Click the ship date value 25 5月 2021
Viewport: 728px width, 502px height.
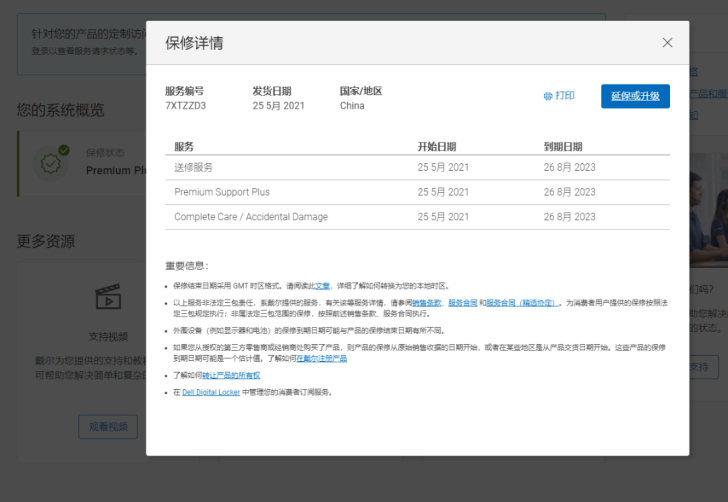pyautogui.click(x=279, y=106)
